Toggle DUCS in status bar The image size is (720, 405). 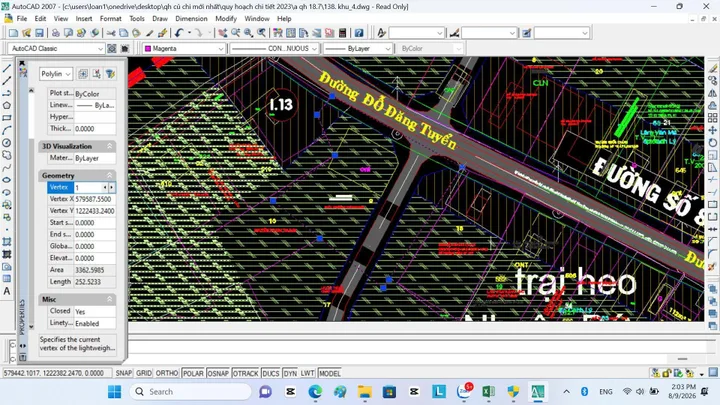coord(270,373)
